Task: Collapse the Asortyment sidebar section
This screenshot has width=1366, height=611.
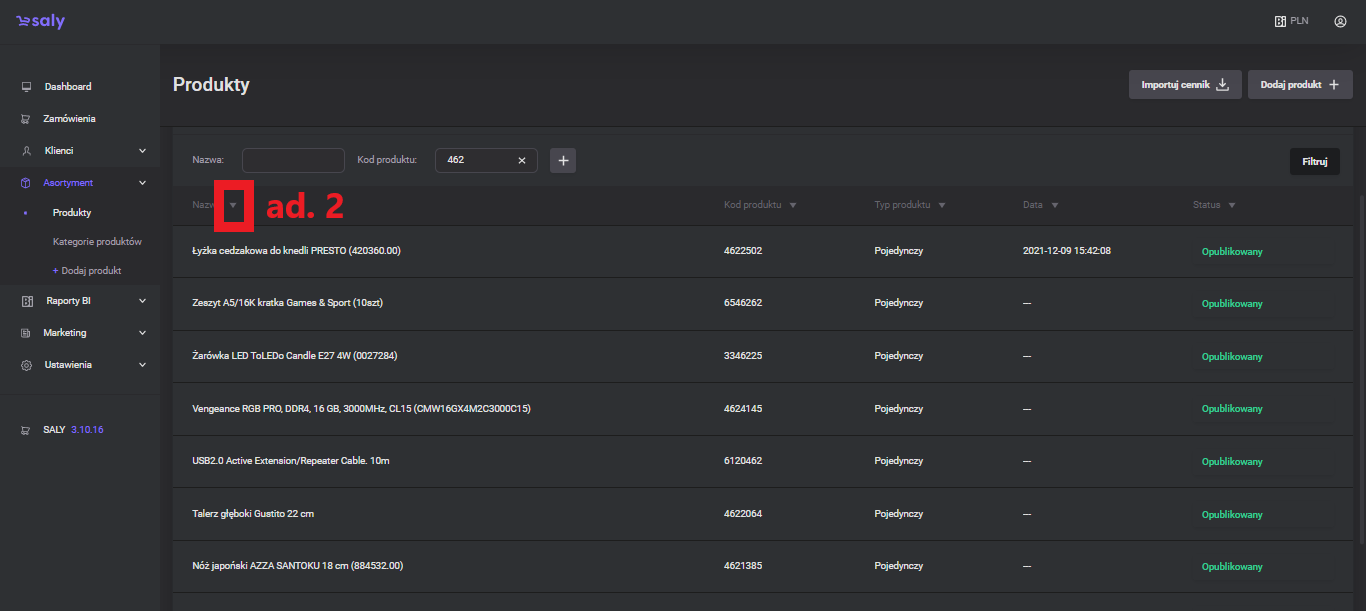Action: (x=142, y=183)
